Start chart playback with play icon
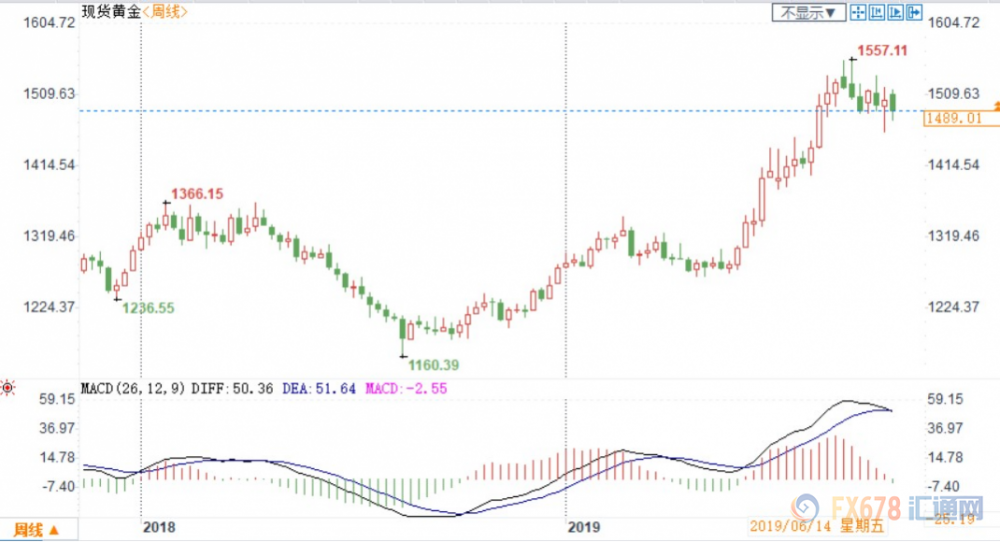 pyautogui.click(x=895, y=13)
